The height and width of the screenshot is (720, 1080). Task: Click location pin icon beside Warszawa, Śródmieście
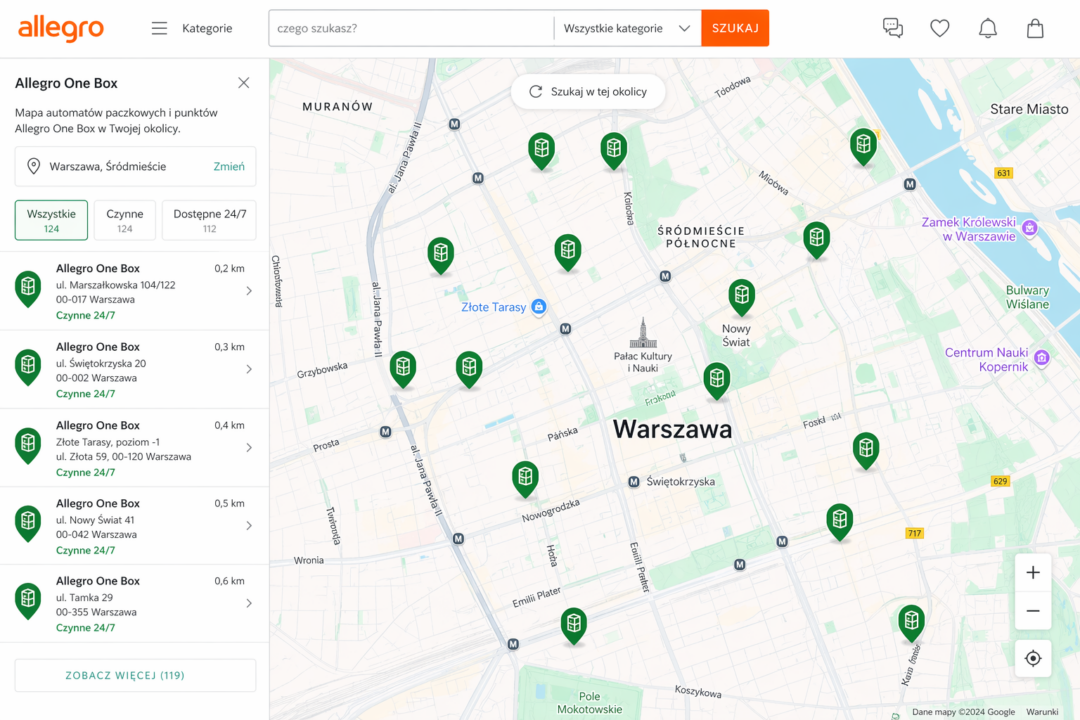33,166
